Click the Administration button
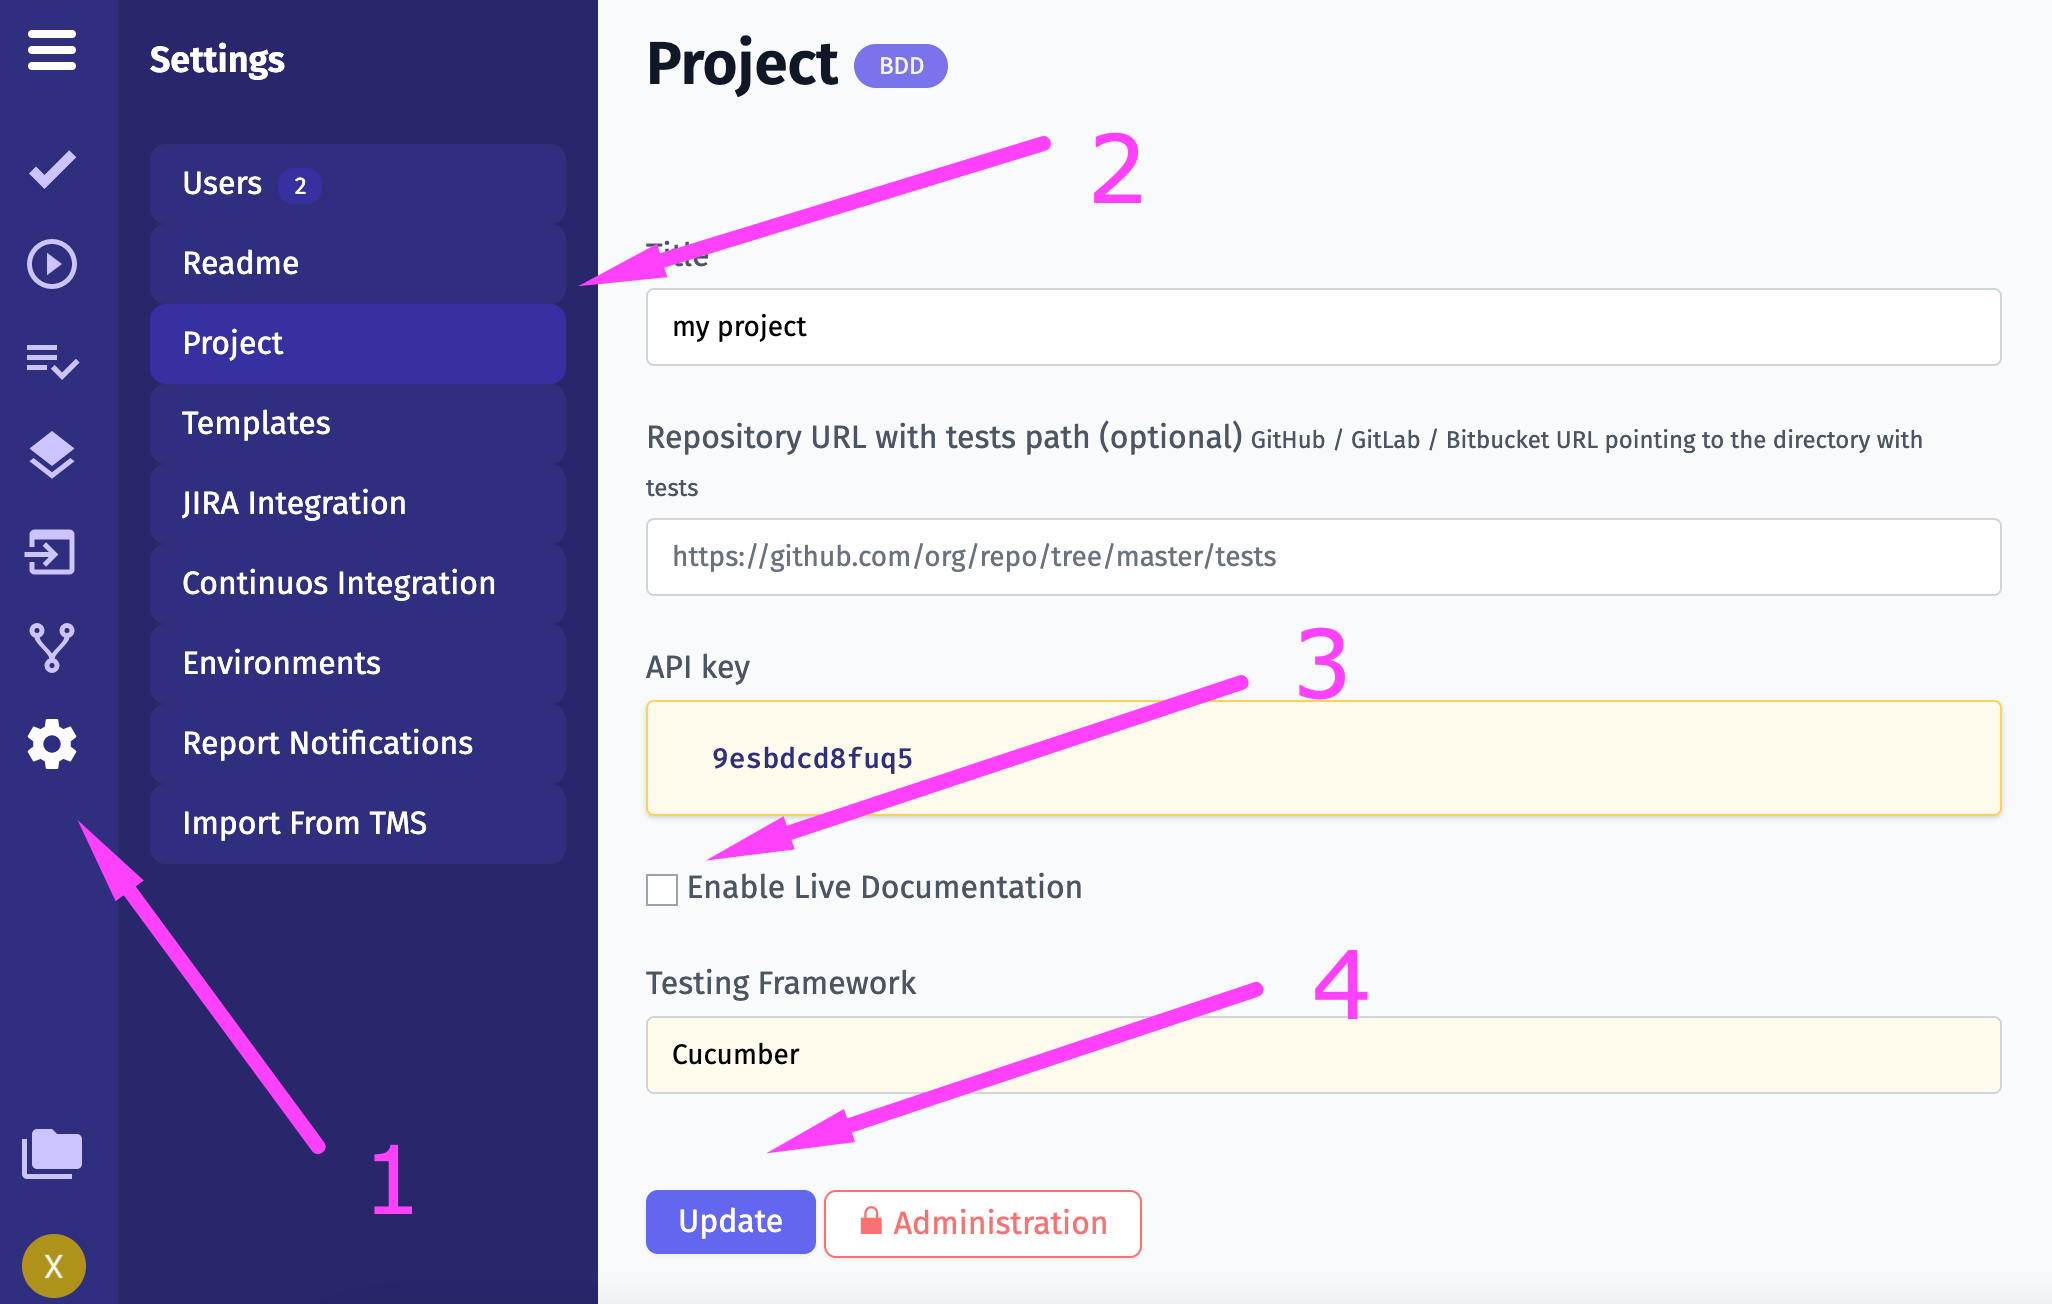Image resolution: width=2052 pixels, height=1304 pixels. click(x=982, y=1223)
